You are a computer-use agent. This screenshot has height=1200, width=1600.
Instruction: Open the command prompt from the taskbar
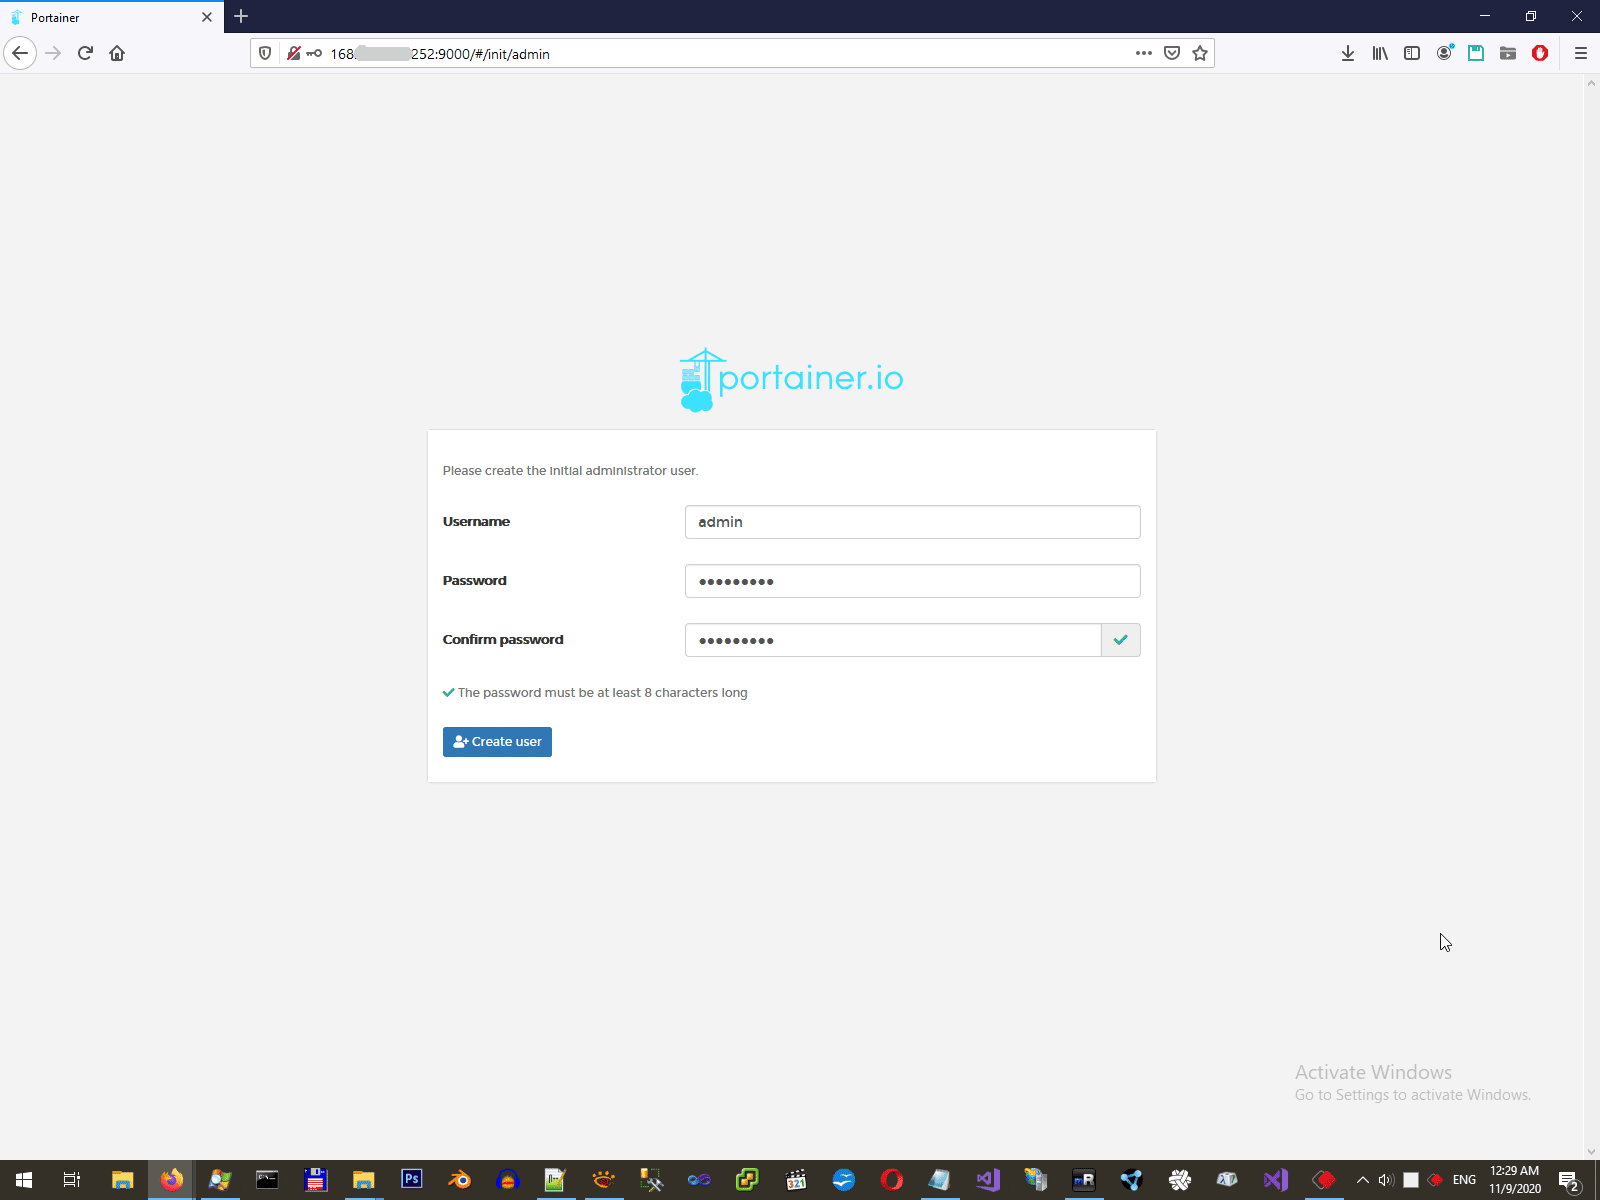click(267, 1180)
